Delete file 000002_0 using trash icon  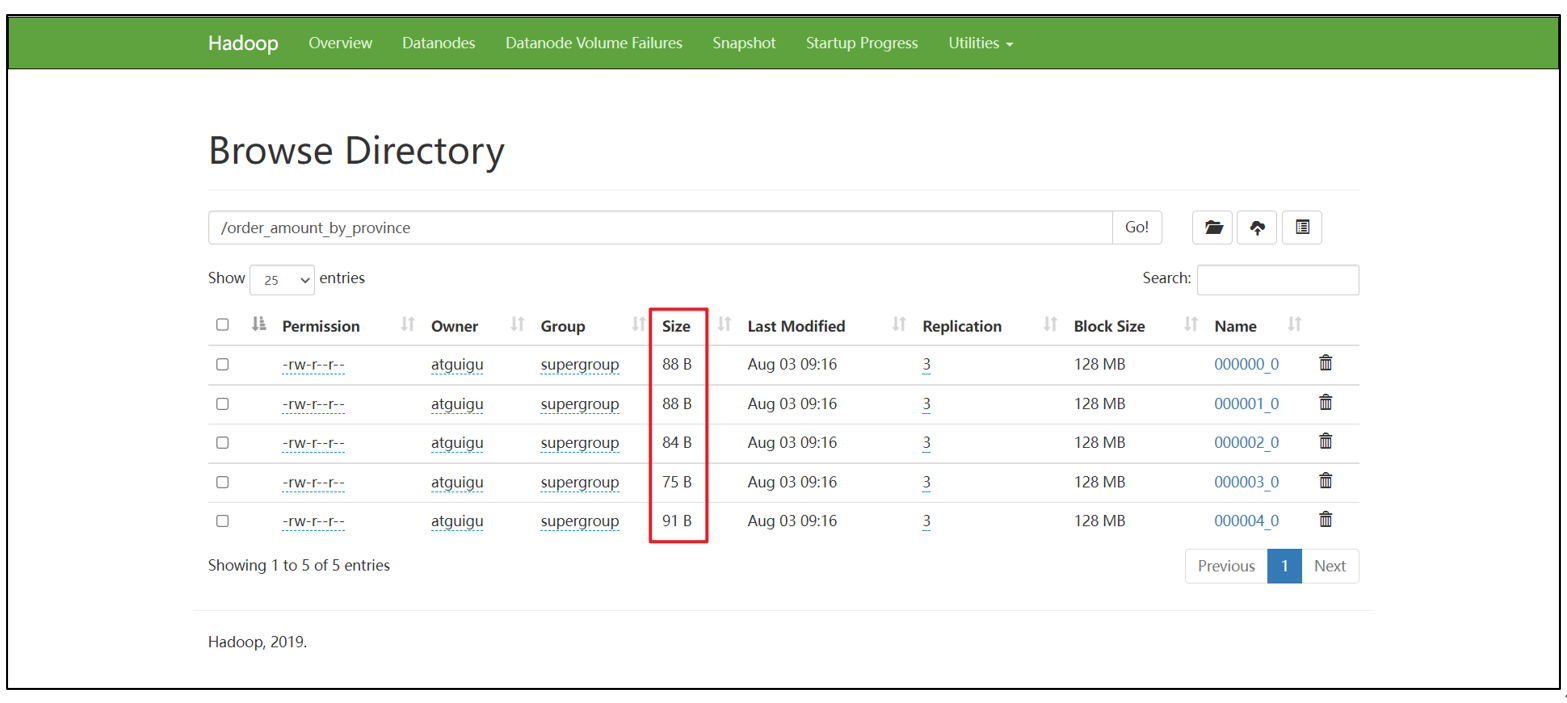pyautogui.click(x=1325, y=442)
